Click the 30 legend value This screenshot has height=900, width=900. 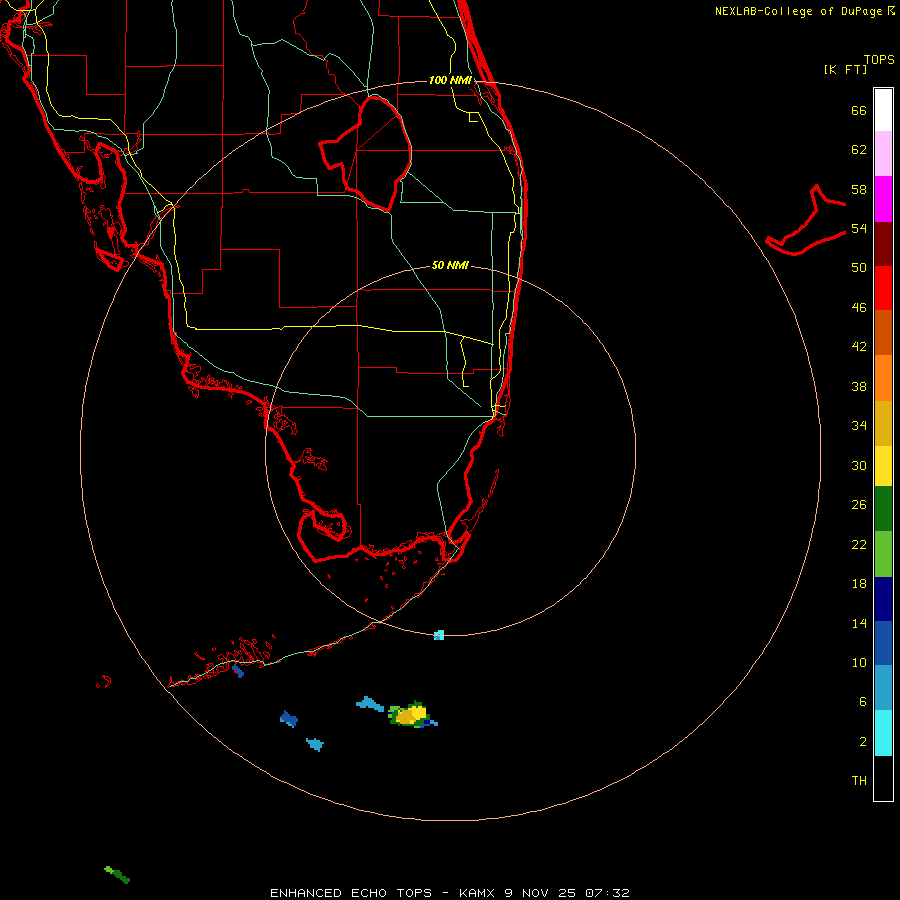coord(859,465)
